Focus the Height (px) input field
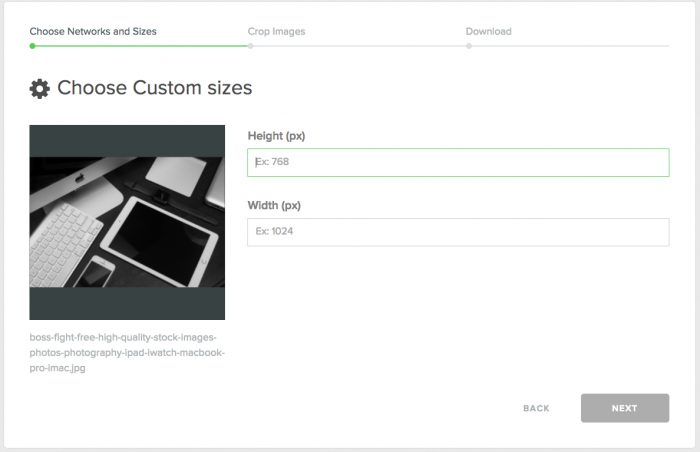Screen dimensions: 700x452 (458, 162)
